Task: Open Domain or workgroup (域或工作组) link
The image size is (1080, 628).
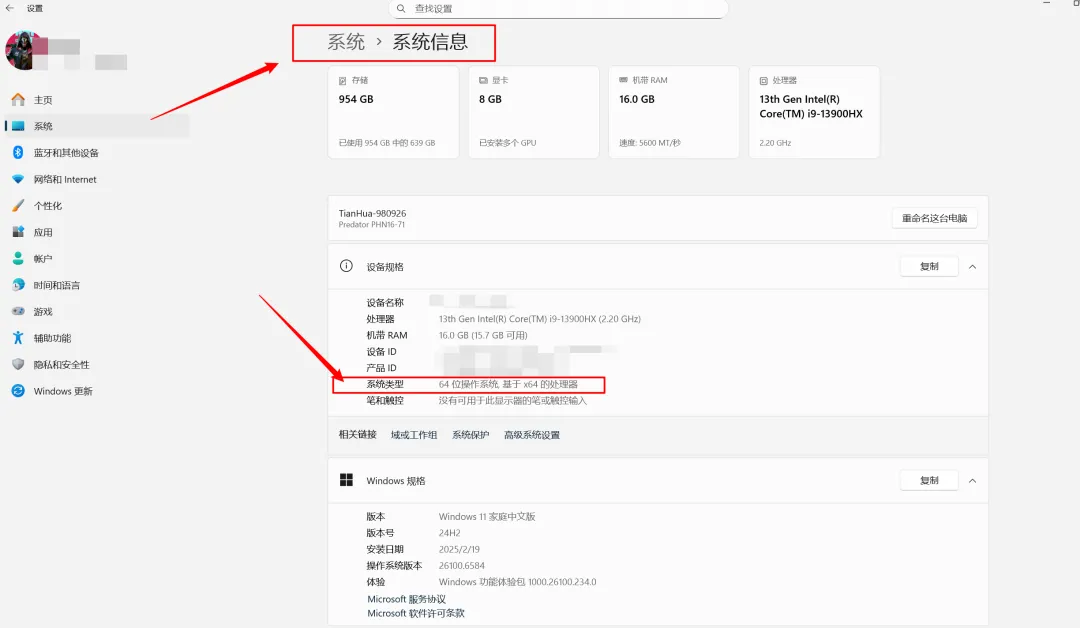Action: [x=414, y=435]
